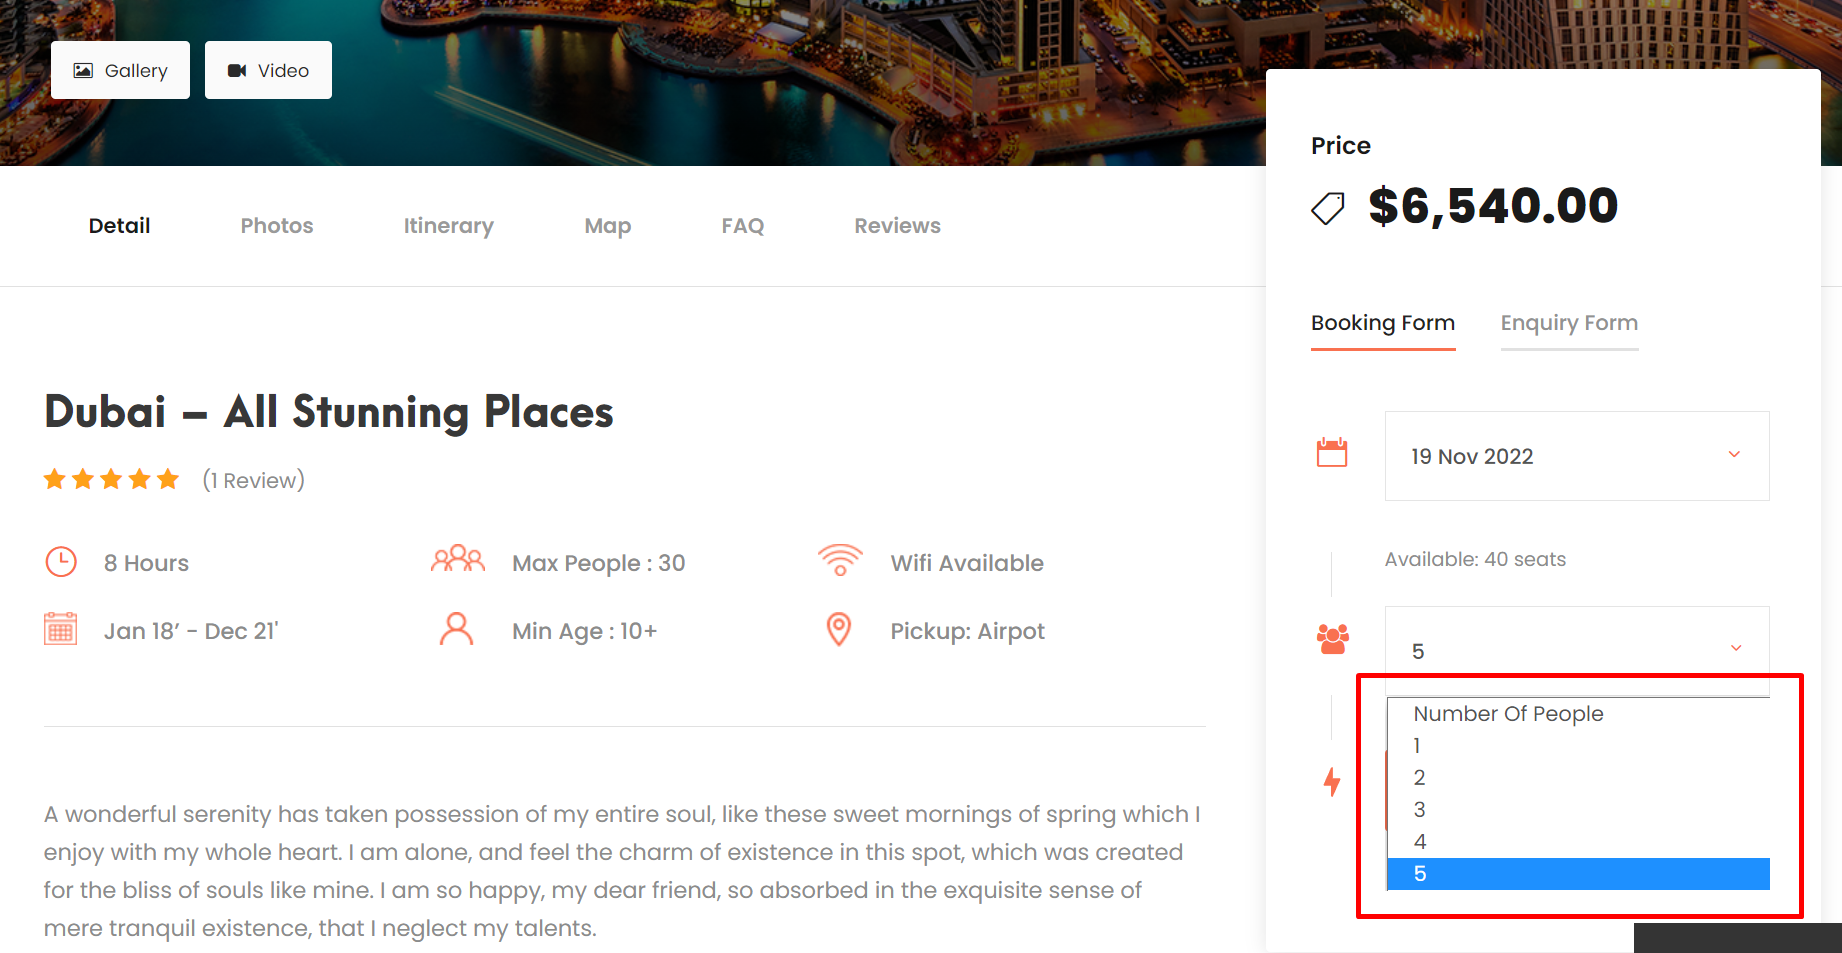Click the people group icon in booking form
Screen dimensions: 1842x953
tap(1333, 638)
